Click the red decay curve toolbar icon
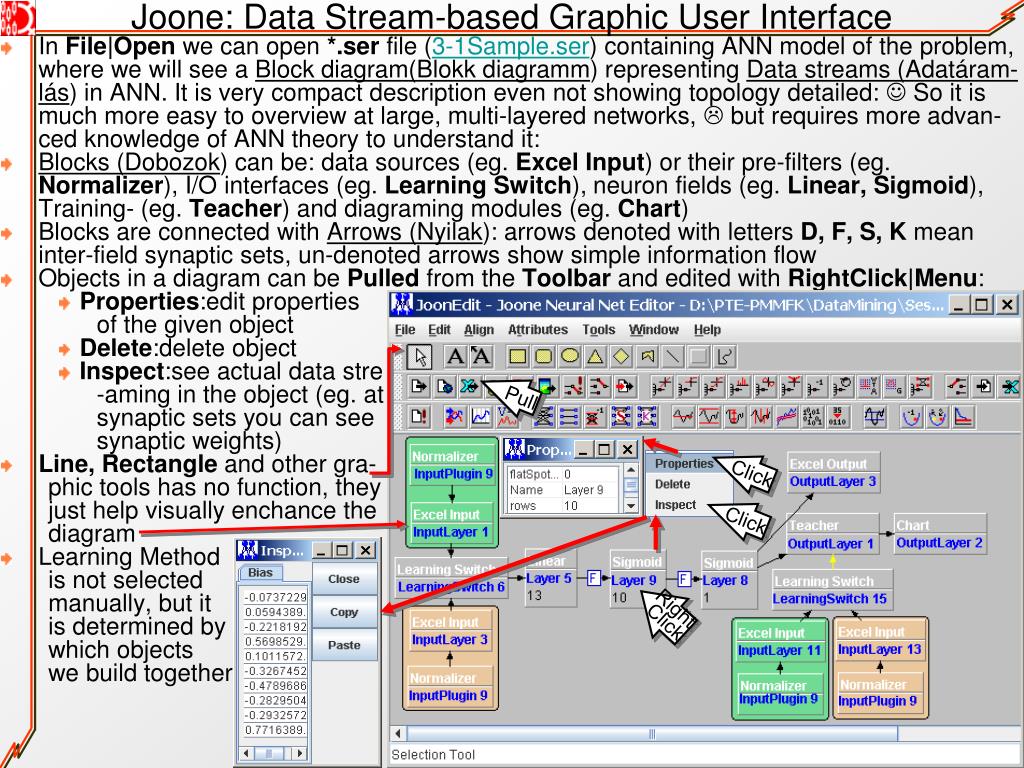The image size is (1024, 768). [x=963, y=416]
